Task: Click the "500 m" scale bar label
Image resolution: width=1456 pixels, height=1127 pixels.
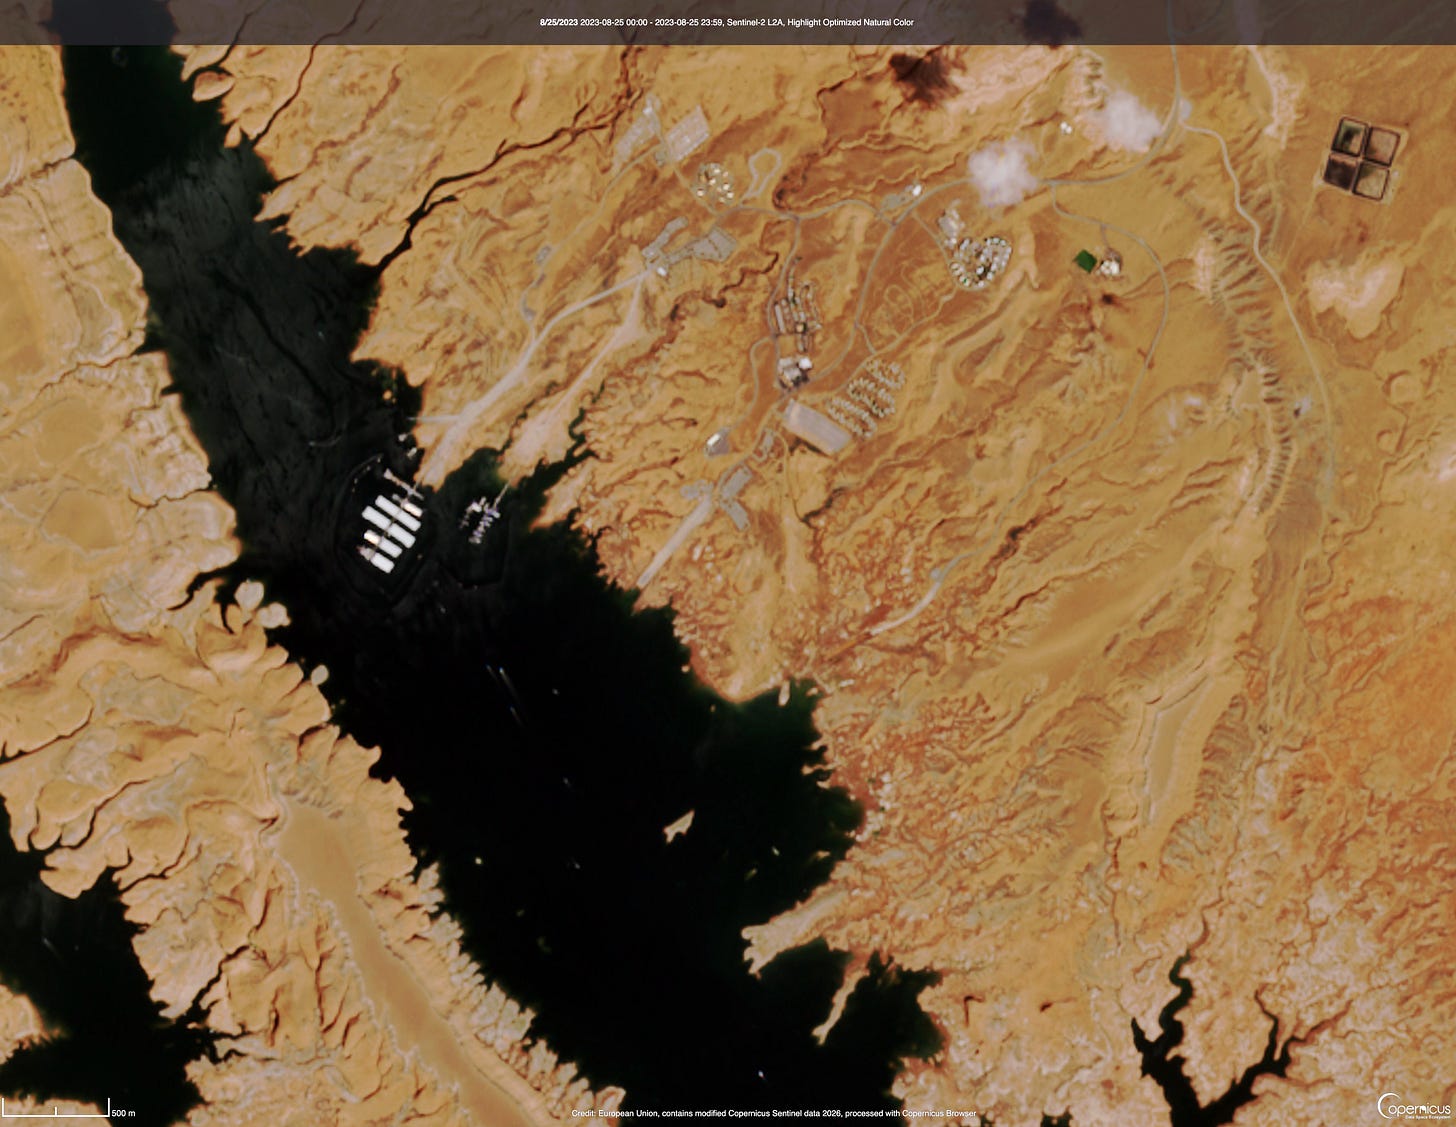Action: point(123,1113)
